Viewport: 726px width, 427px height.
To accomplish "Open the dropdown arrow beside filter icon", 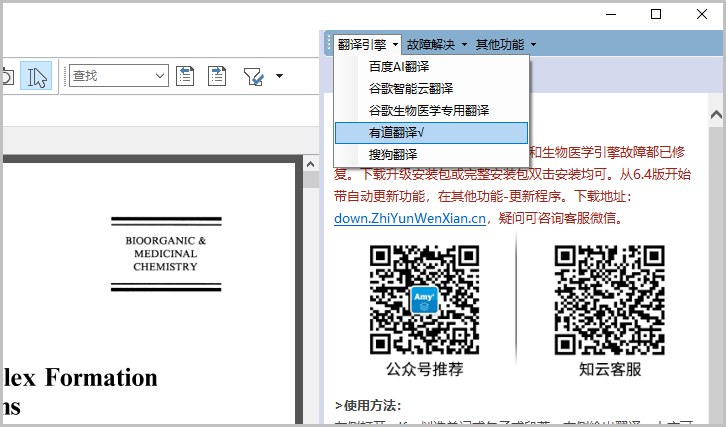I will point(279,76).
